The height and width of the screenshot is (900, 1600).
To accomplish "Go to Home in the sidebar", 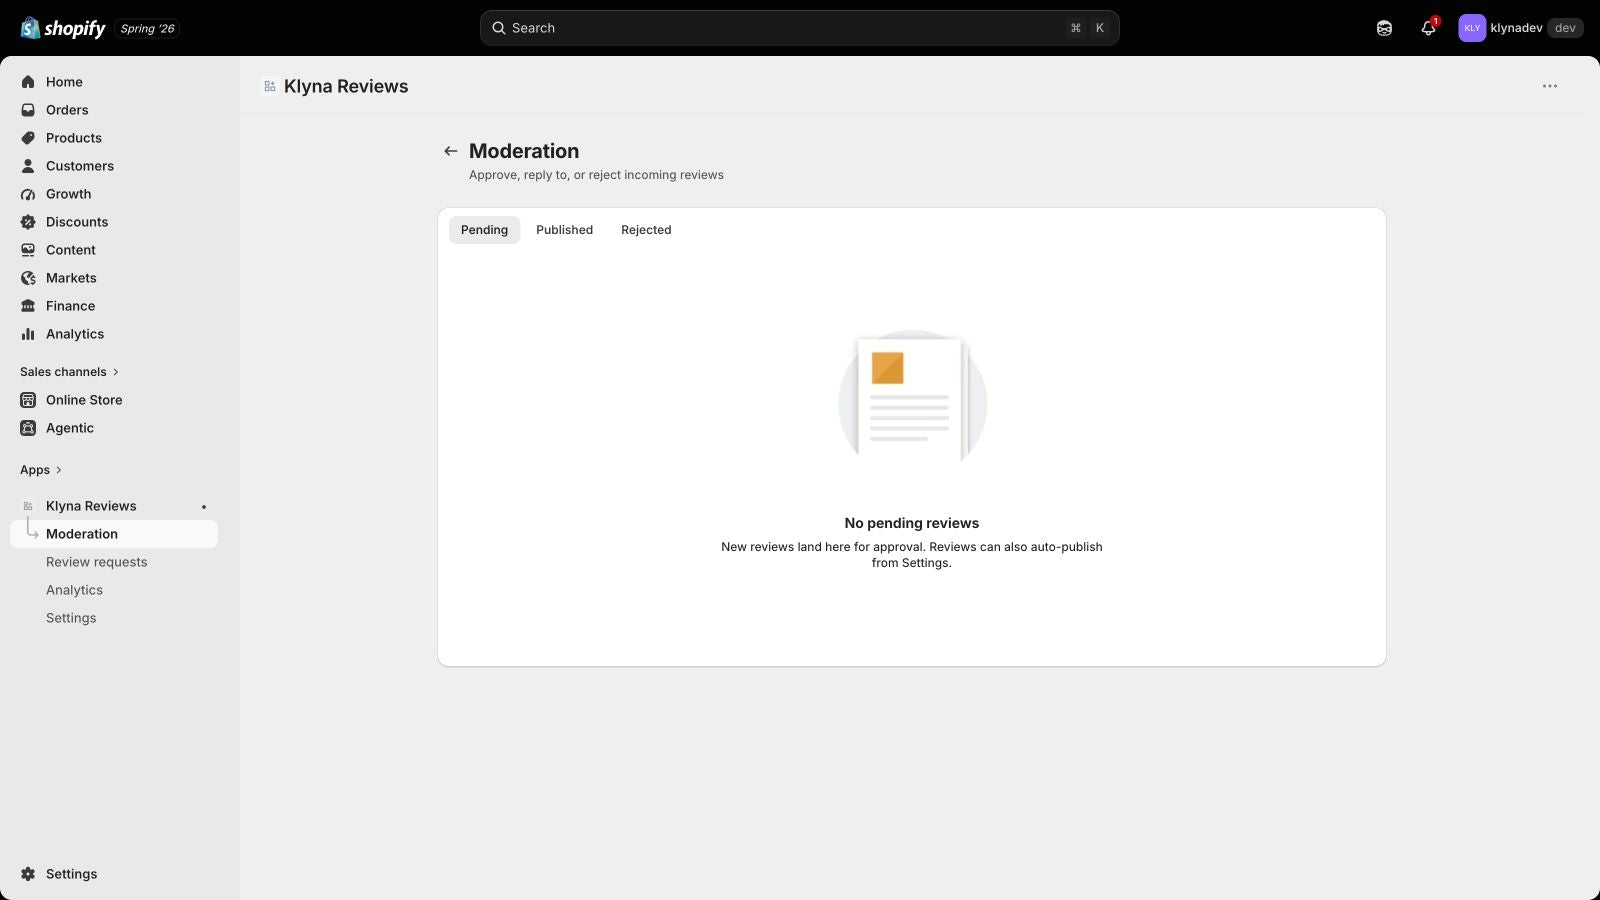I will coord(64,82).
